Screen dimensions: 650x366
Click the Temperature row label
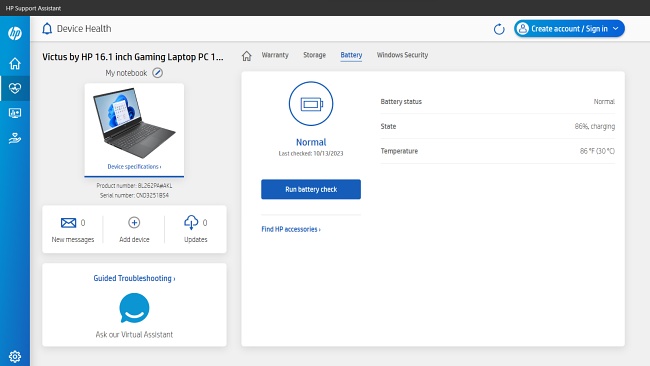click(x=399, y=151)
